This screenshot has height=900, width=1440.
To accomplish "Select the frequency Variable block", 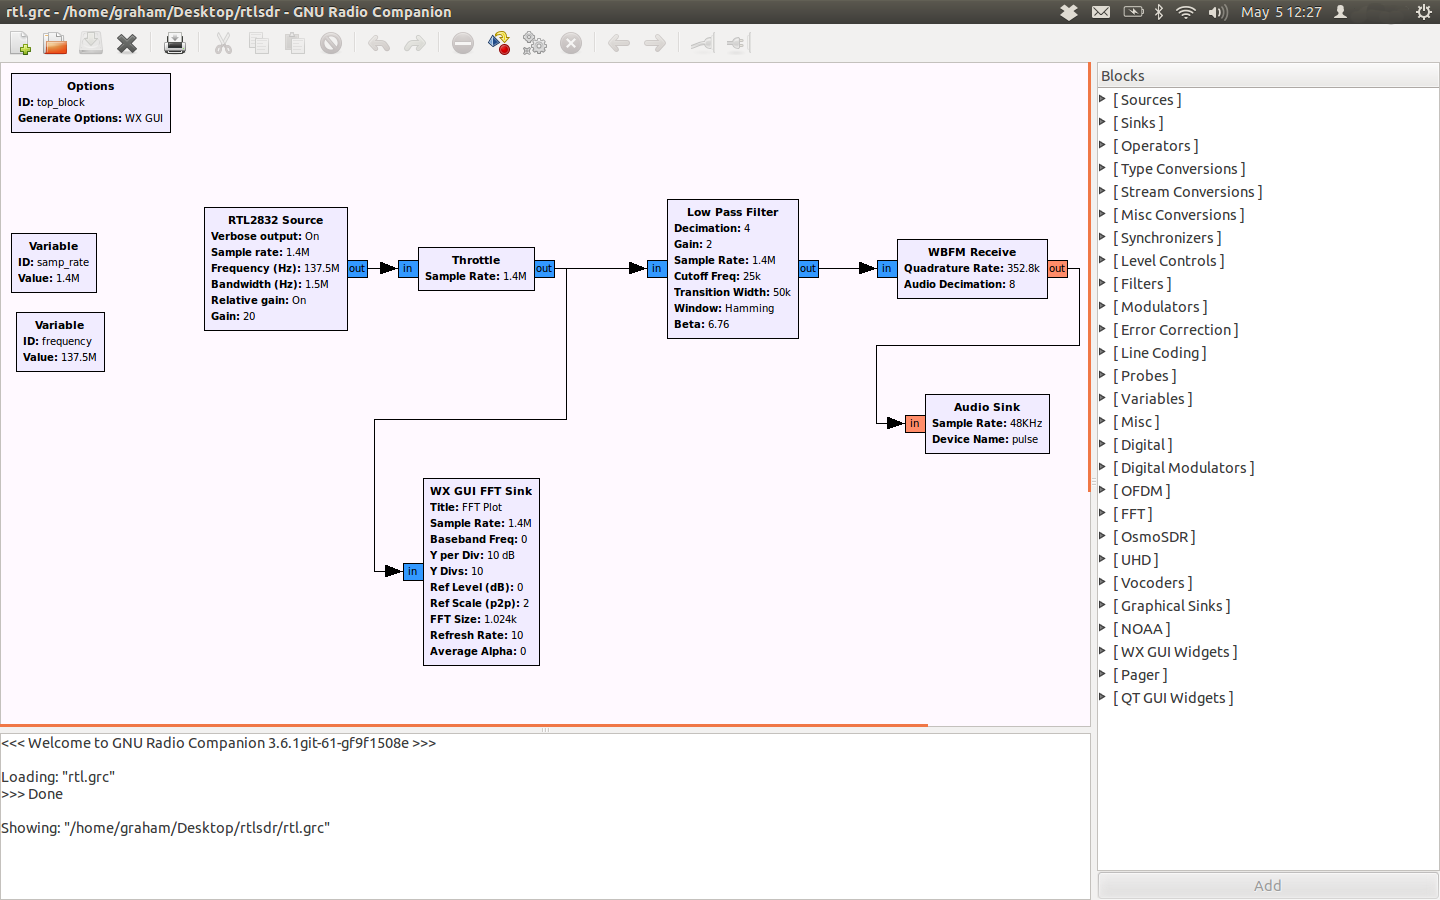I will [60, 341].
